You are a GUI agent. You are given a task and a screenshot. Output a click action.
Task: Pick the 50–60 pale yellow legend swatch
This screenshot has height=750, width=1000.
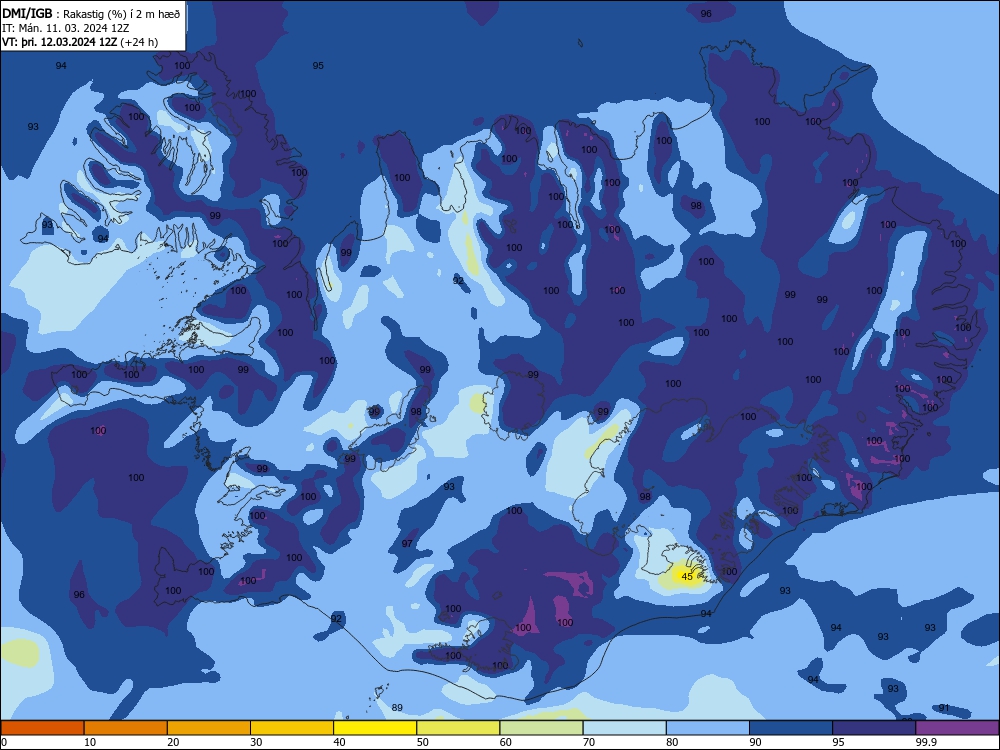458,728
